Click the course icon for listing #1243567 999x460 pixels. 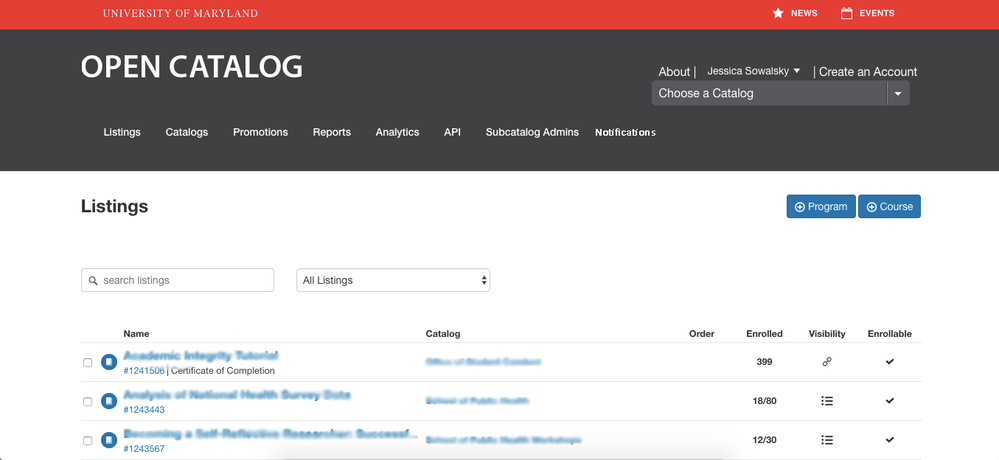(x=109, y=440)
